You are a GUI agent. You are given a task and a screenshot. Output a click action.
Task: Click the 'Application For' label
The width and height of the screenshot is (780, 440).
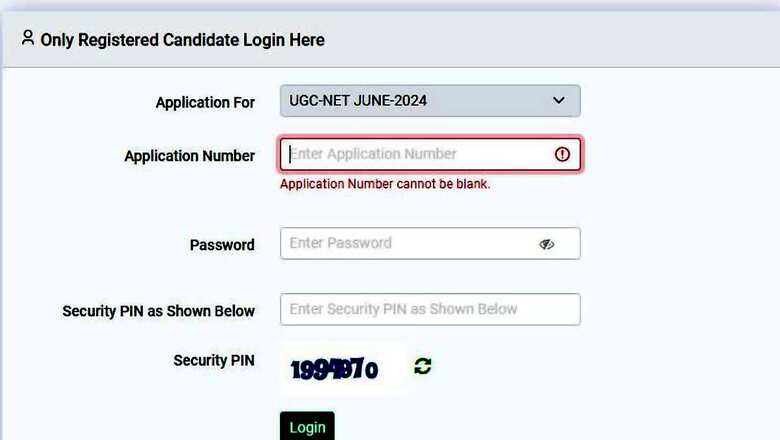[205, 102]
